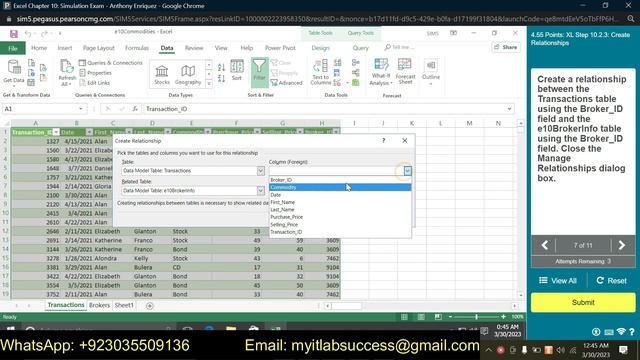Click the Advanced filter option
This screenshot has height=360, width=640.
pyautogui.click(x=287, y=83)
